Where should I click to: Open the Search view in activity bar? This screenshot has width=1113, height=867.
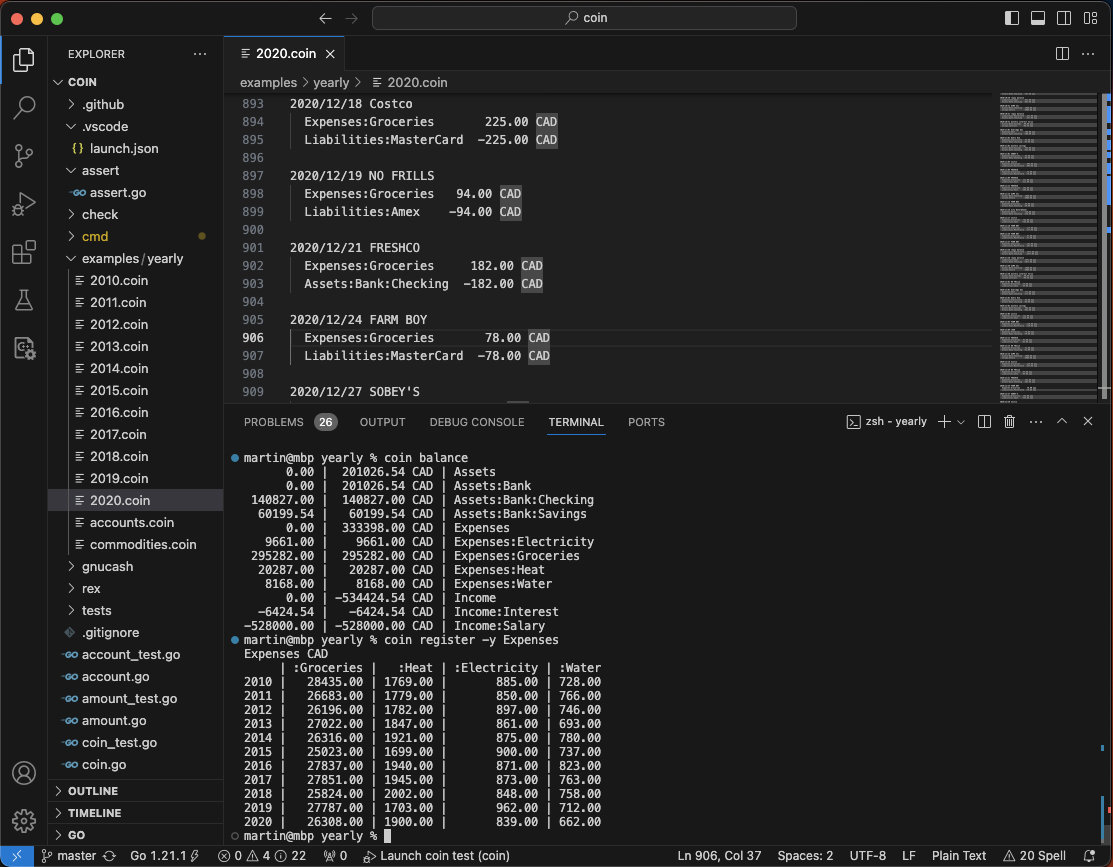[x=24, y=108]
